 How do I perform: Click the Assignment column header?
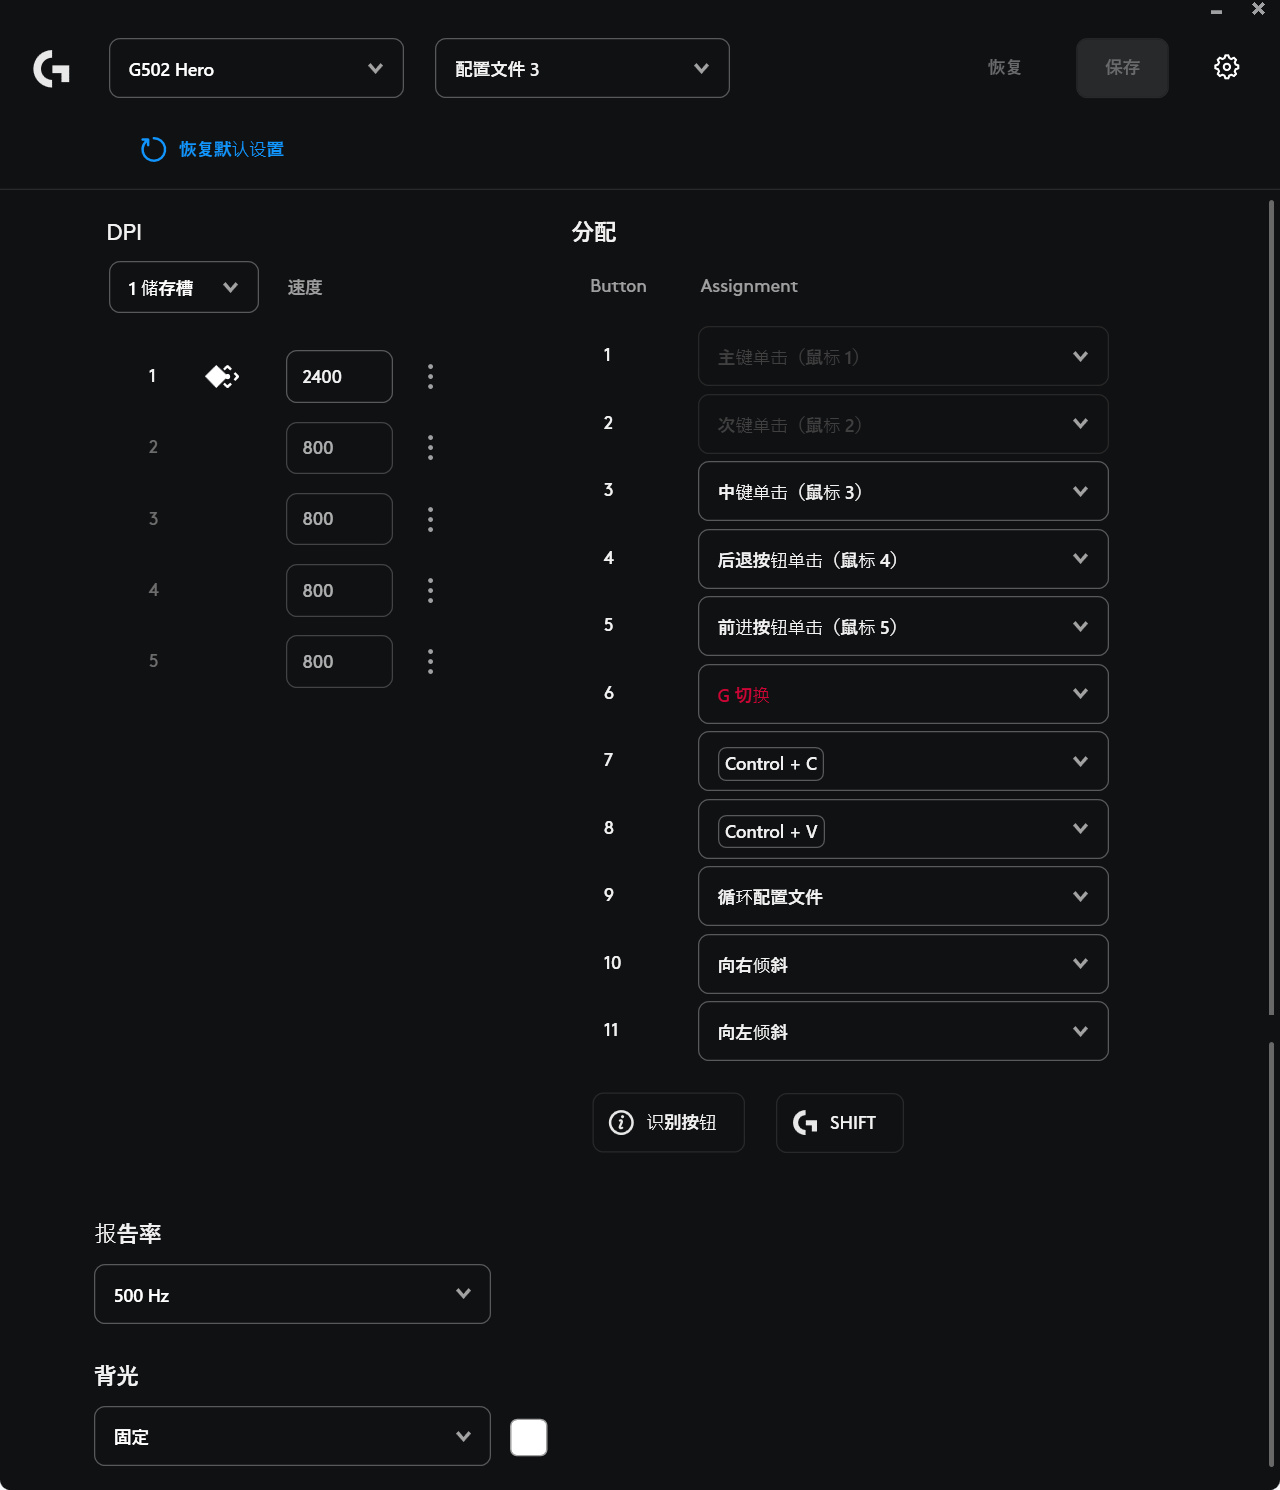tap(749, 286)
